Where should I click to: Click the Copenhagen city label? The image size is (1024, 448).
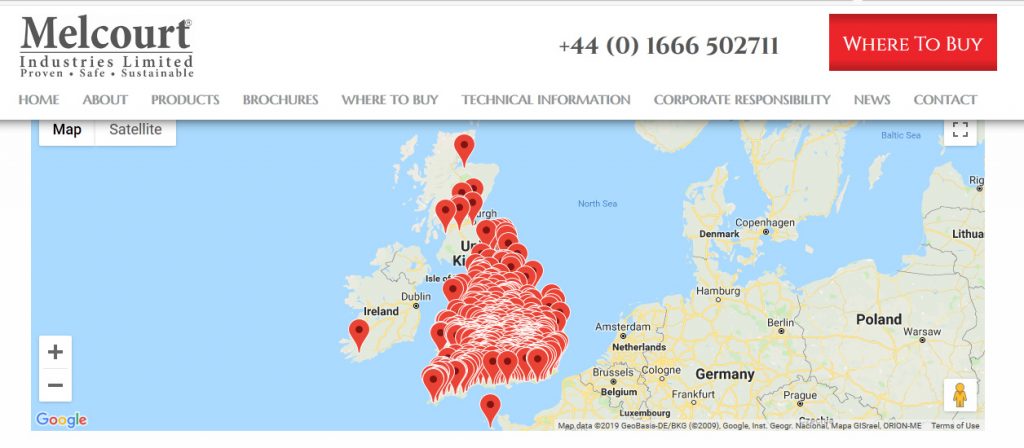pos(765,223)
